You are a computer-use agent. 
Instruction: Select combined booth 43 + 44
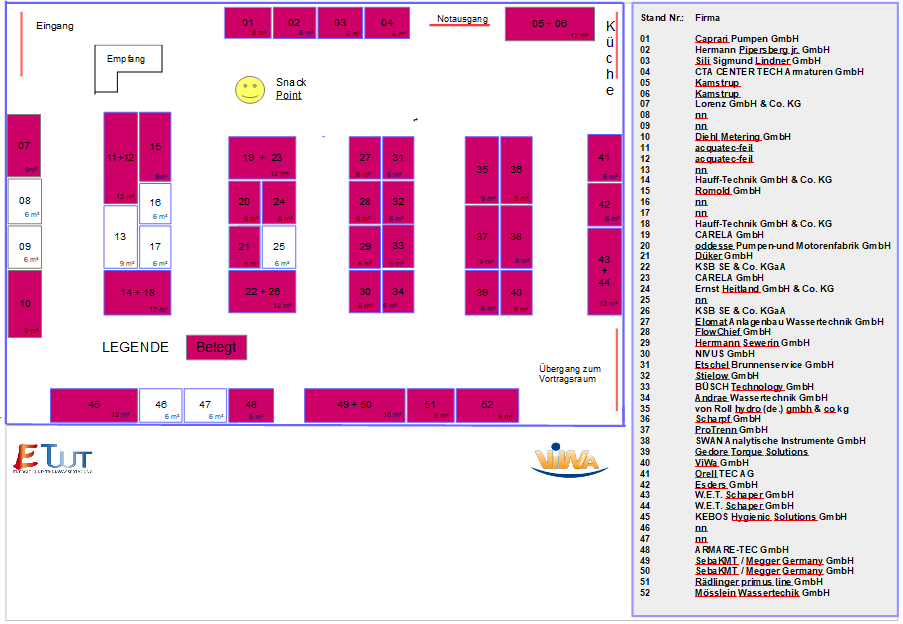click(604, 271)
